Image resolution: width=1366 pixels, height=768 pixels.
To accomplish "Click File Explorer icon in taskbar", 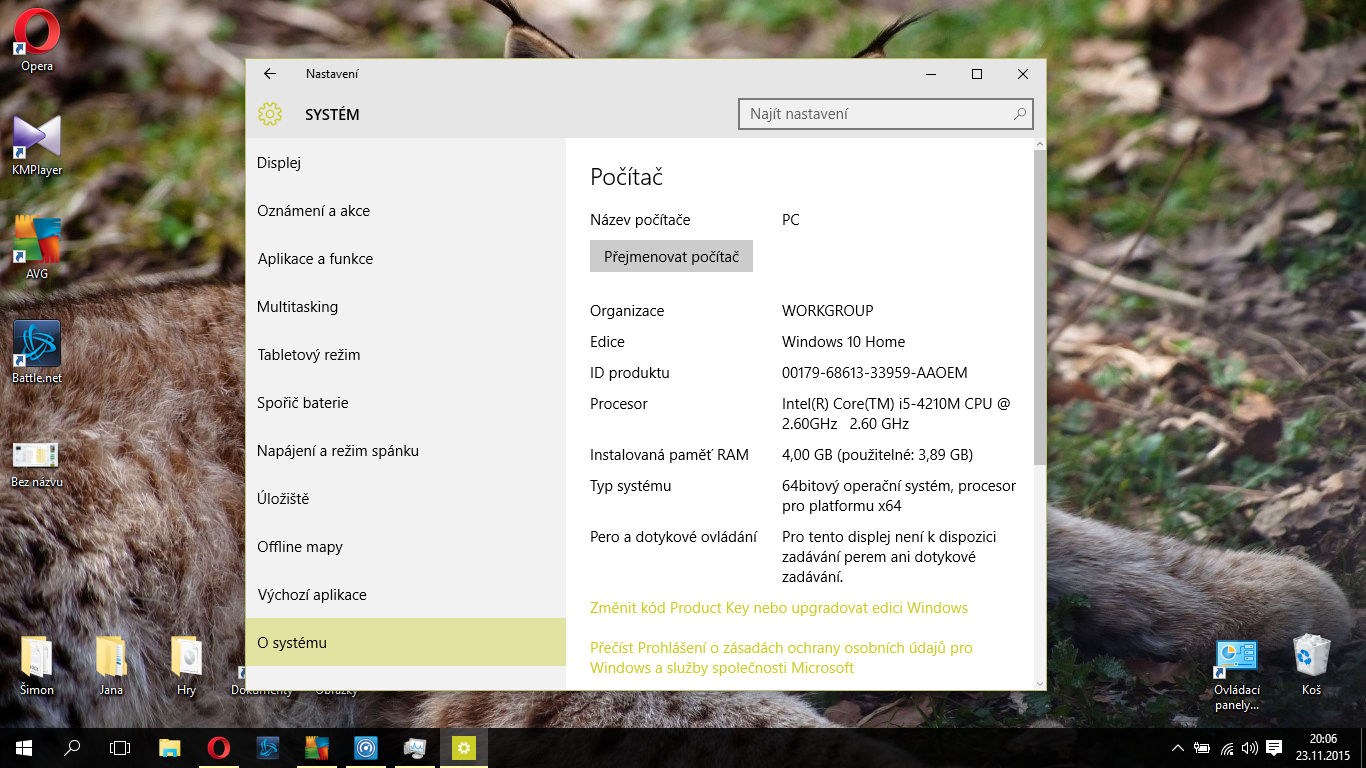I will 170,747.
